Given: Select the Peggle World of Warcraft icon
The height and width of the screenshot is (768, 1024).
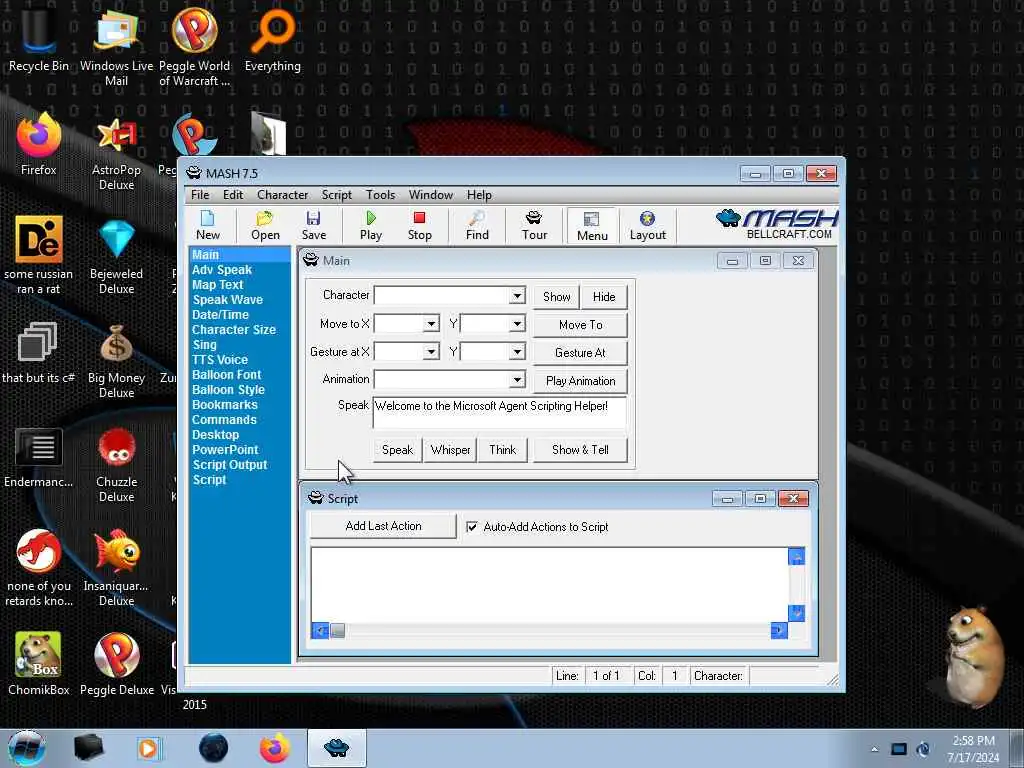Looking at the screenshot, I should pyautogui.click(x=195, y=48).
